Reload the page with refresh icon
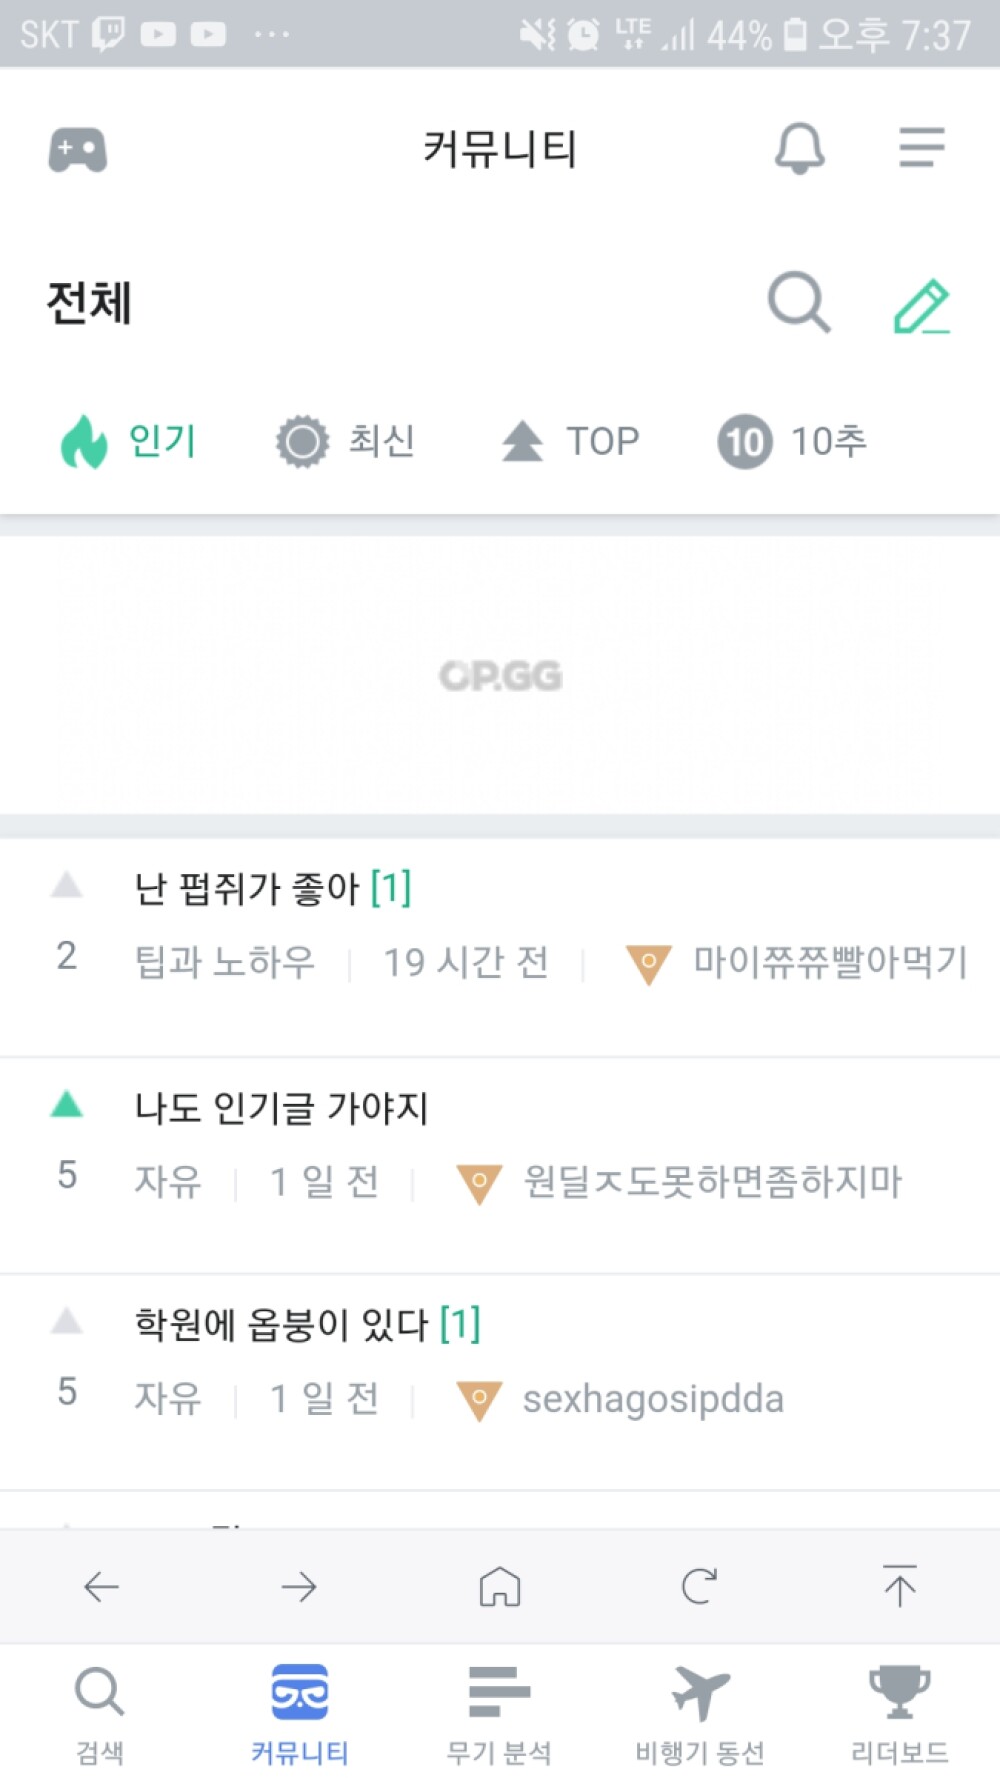The image size is (1000, 1778). pos(699,1586)
